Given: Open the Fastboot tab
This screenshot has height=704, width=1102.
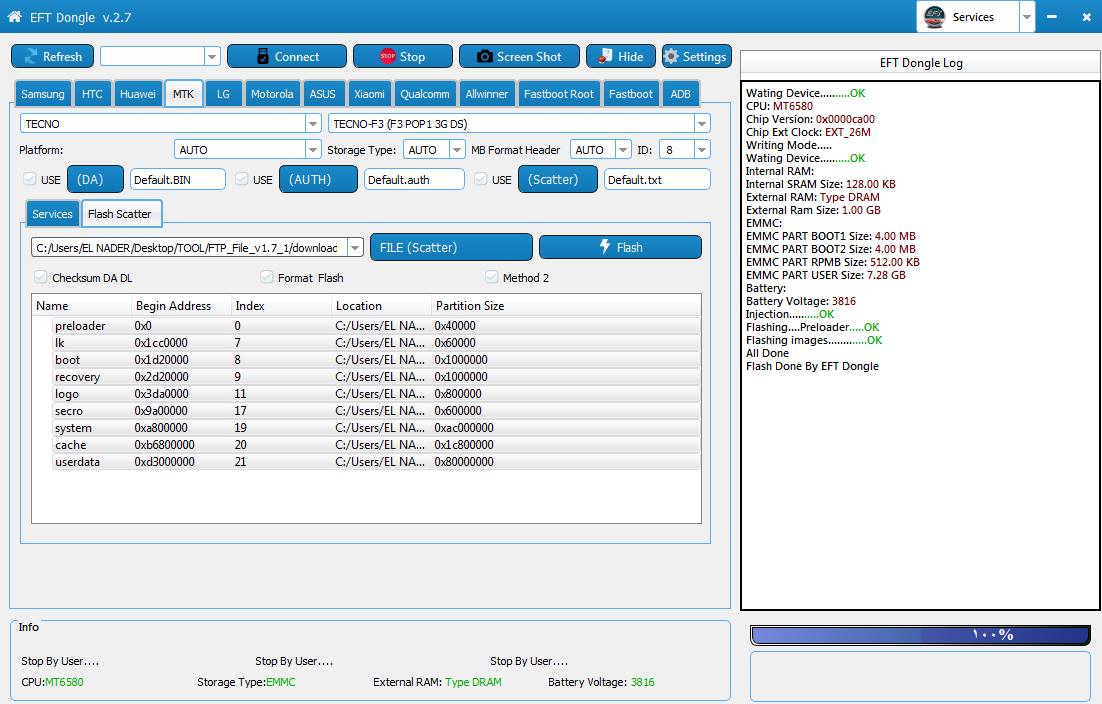Looking at the screenshot, I should click(x=630, y=93).
